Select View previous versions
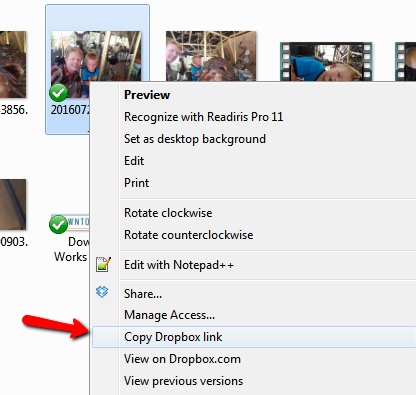The image size is (416, 395). click(184, 381)
